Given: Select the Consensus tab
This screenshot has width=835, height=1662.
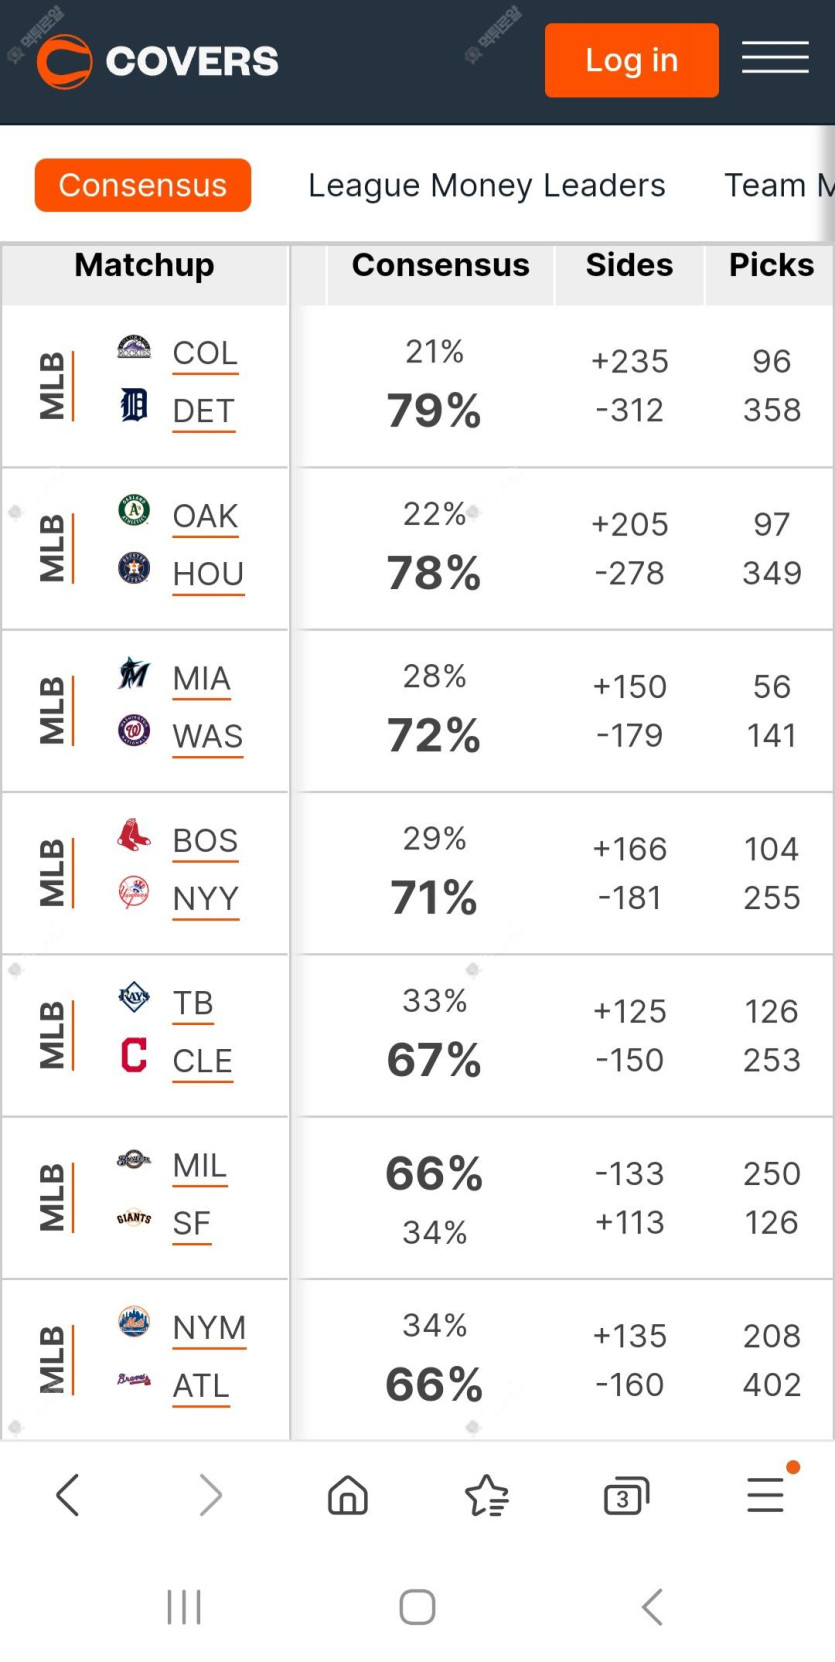Looking at the screenshot, I should point(143,185).
